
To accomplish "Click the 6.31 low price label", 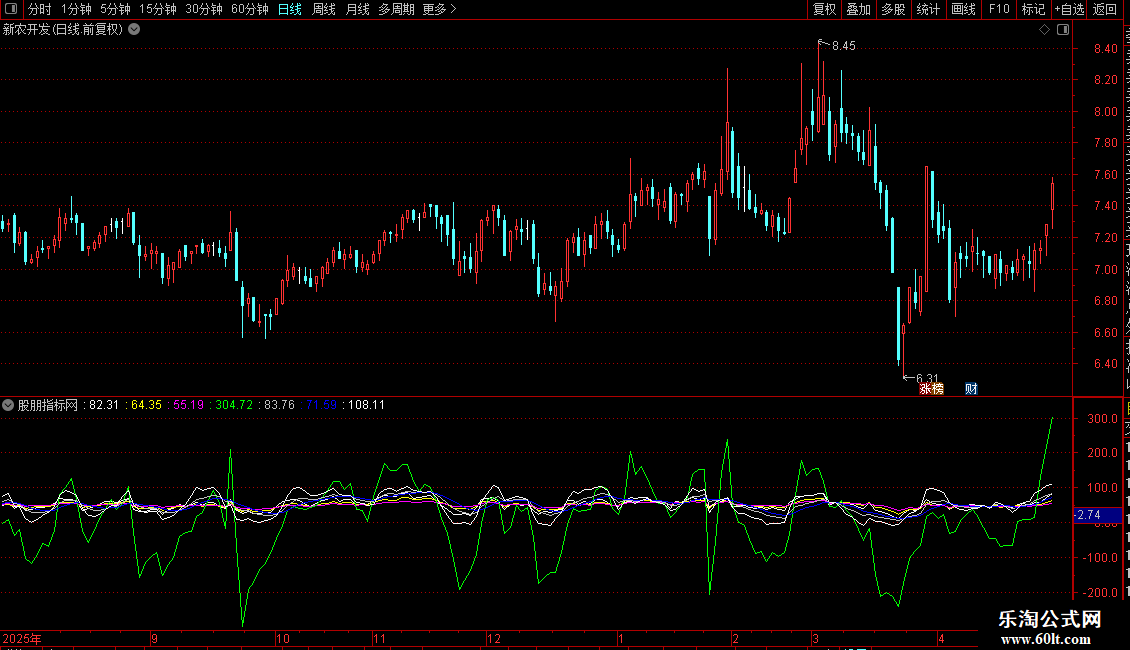I will click(927, 378).
